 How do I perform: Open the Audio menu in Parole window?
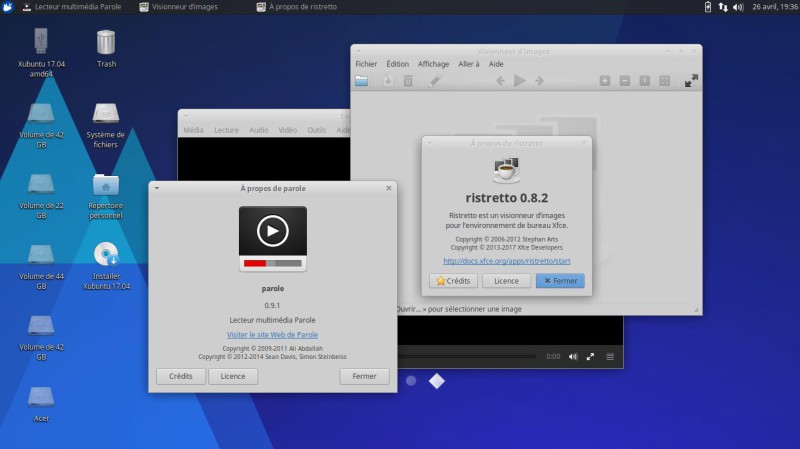259,130
